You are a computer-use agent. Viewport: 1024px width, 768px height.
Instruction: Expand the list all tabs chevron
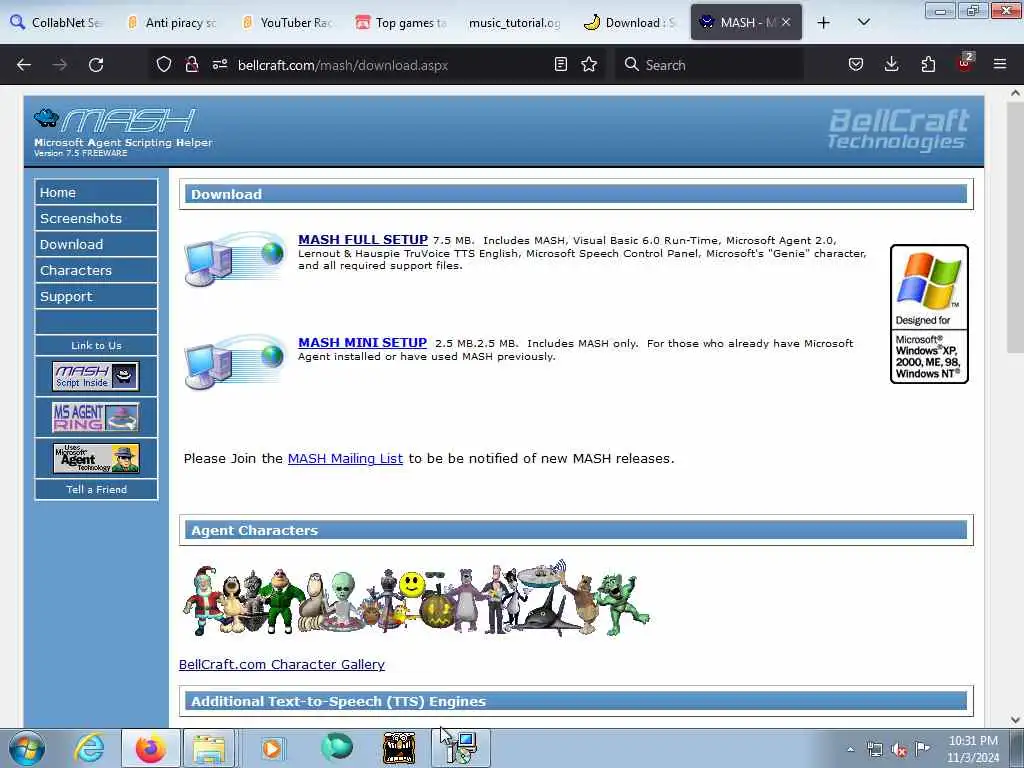click(863, 23)
